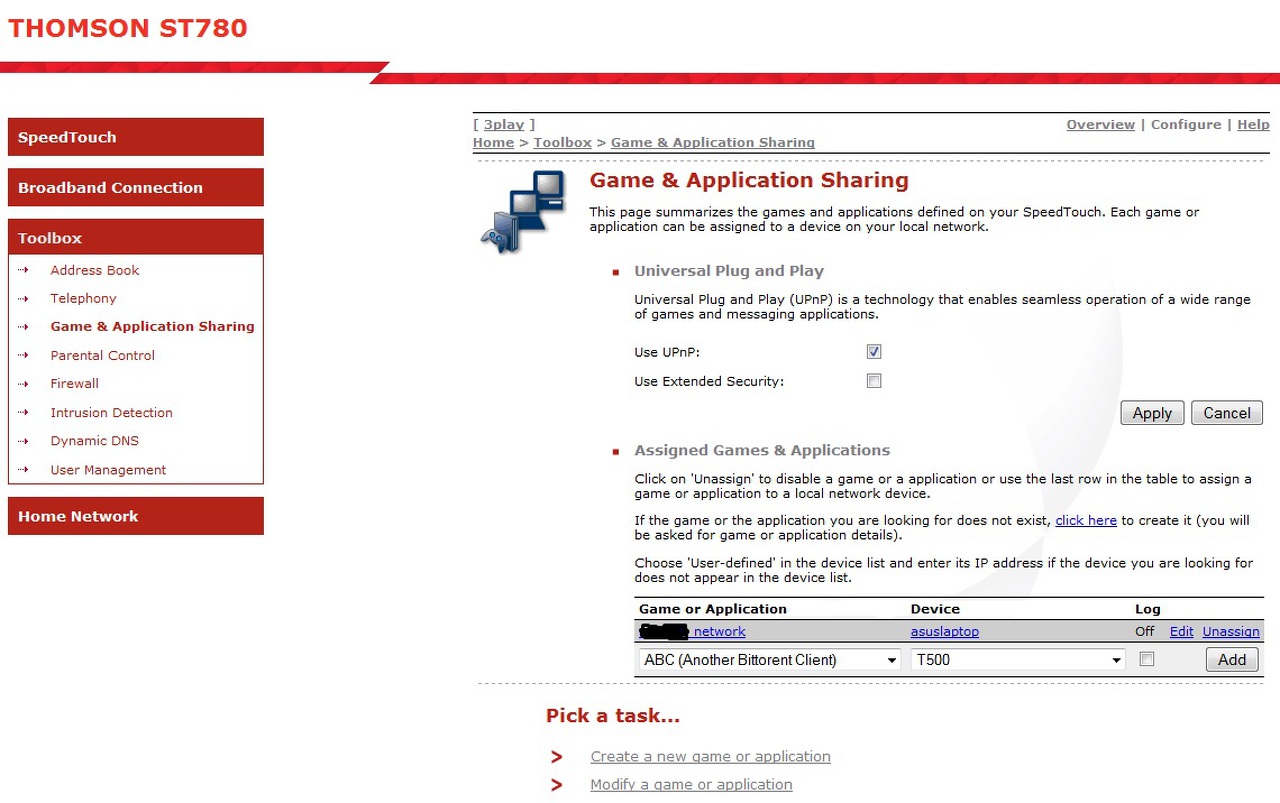Open the Help link
Viewport: 1280px width, 803px height.
click(x=1253, y=125)
